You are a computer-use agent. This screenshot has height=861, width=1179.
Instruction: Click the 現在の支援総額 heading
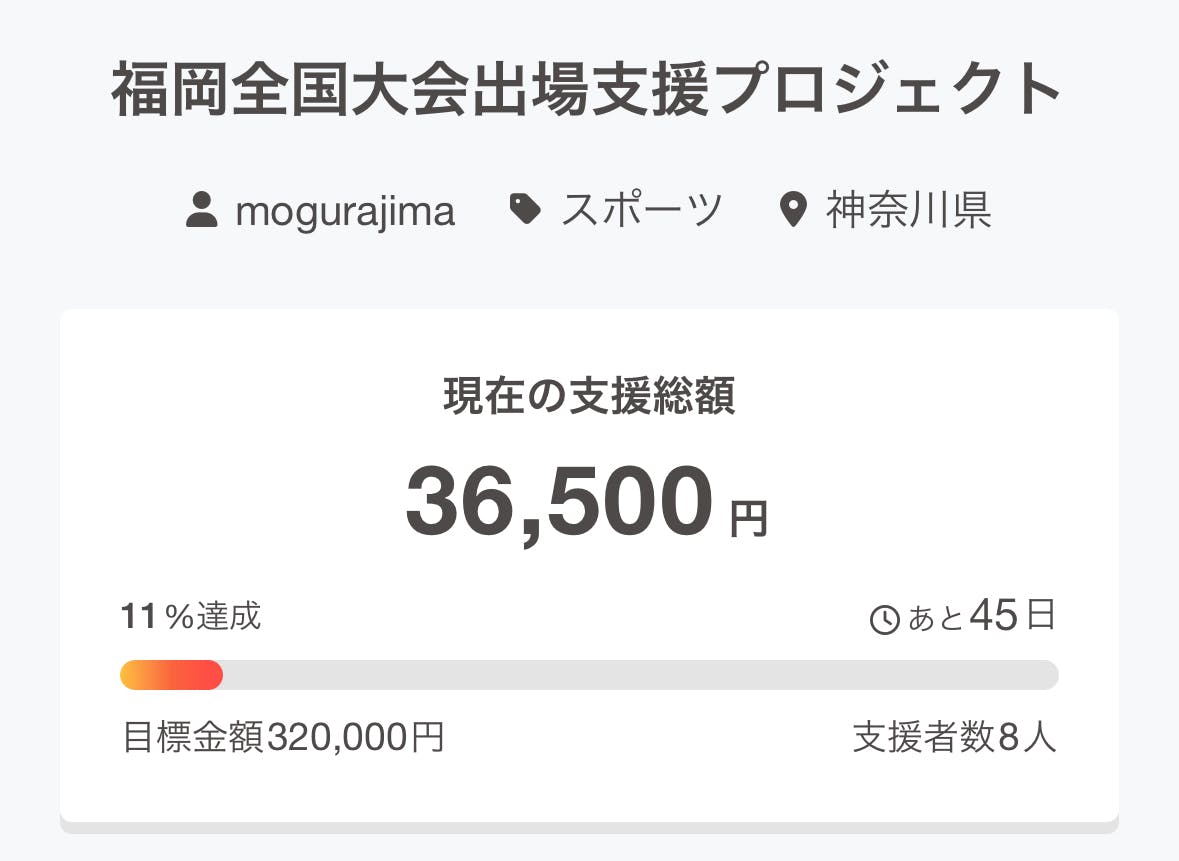[589, 397]
